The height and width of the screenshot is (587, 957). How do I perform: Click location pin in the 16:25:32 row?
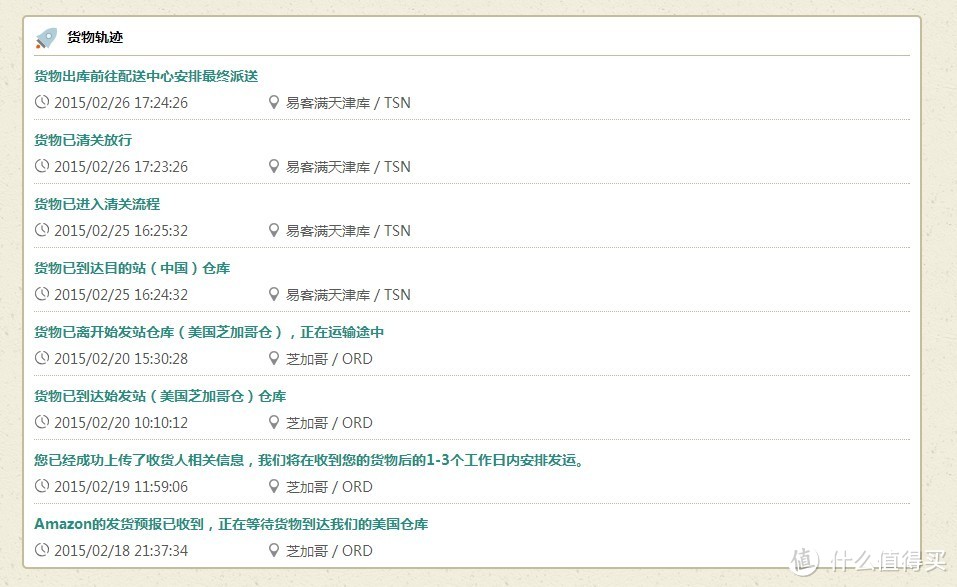click(x=274, y=230)
